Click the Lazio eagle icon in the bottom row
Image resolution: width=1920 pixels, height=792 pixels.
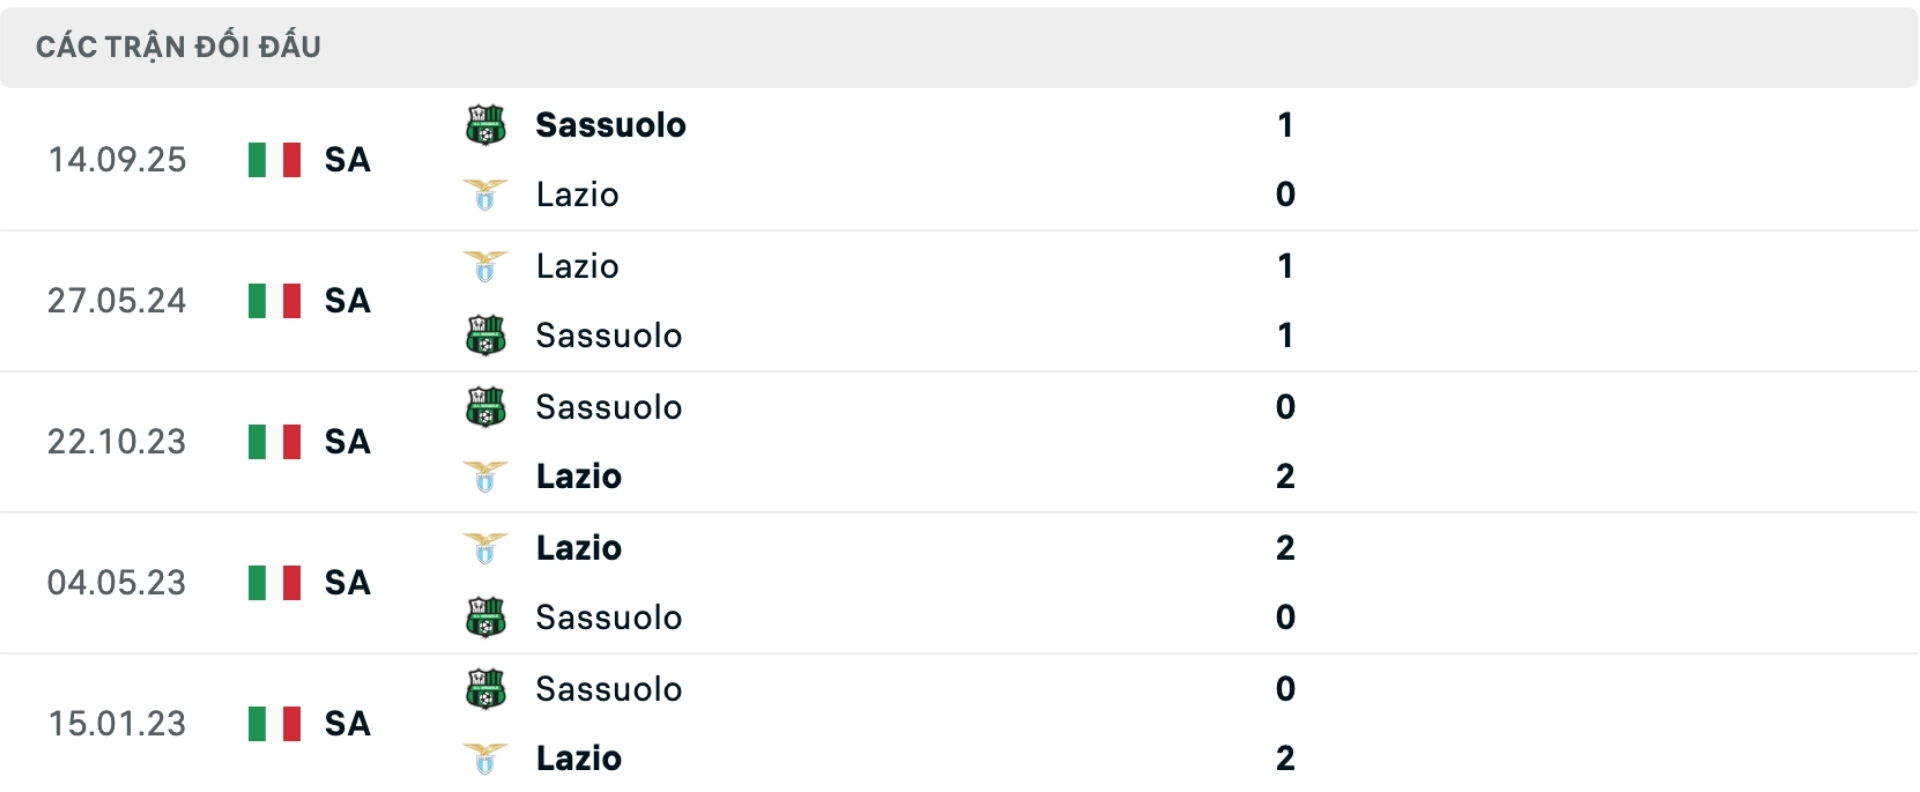pyautogui.click(x=487, y=758)
